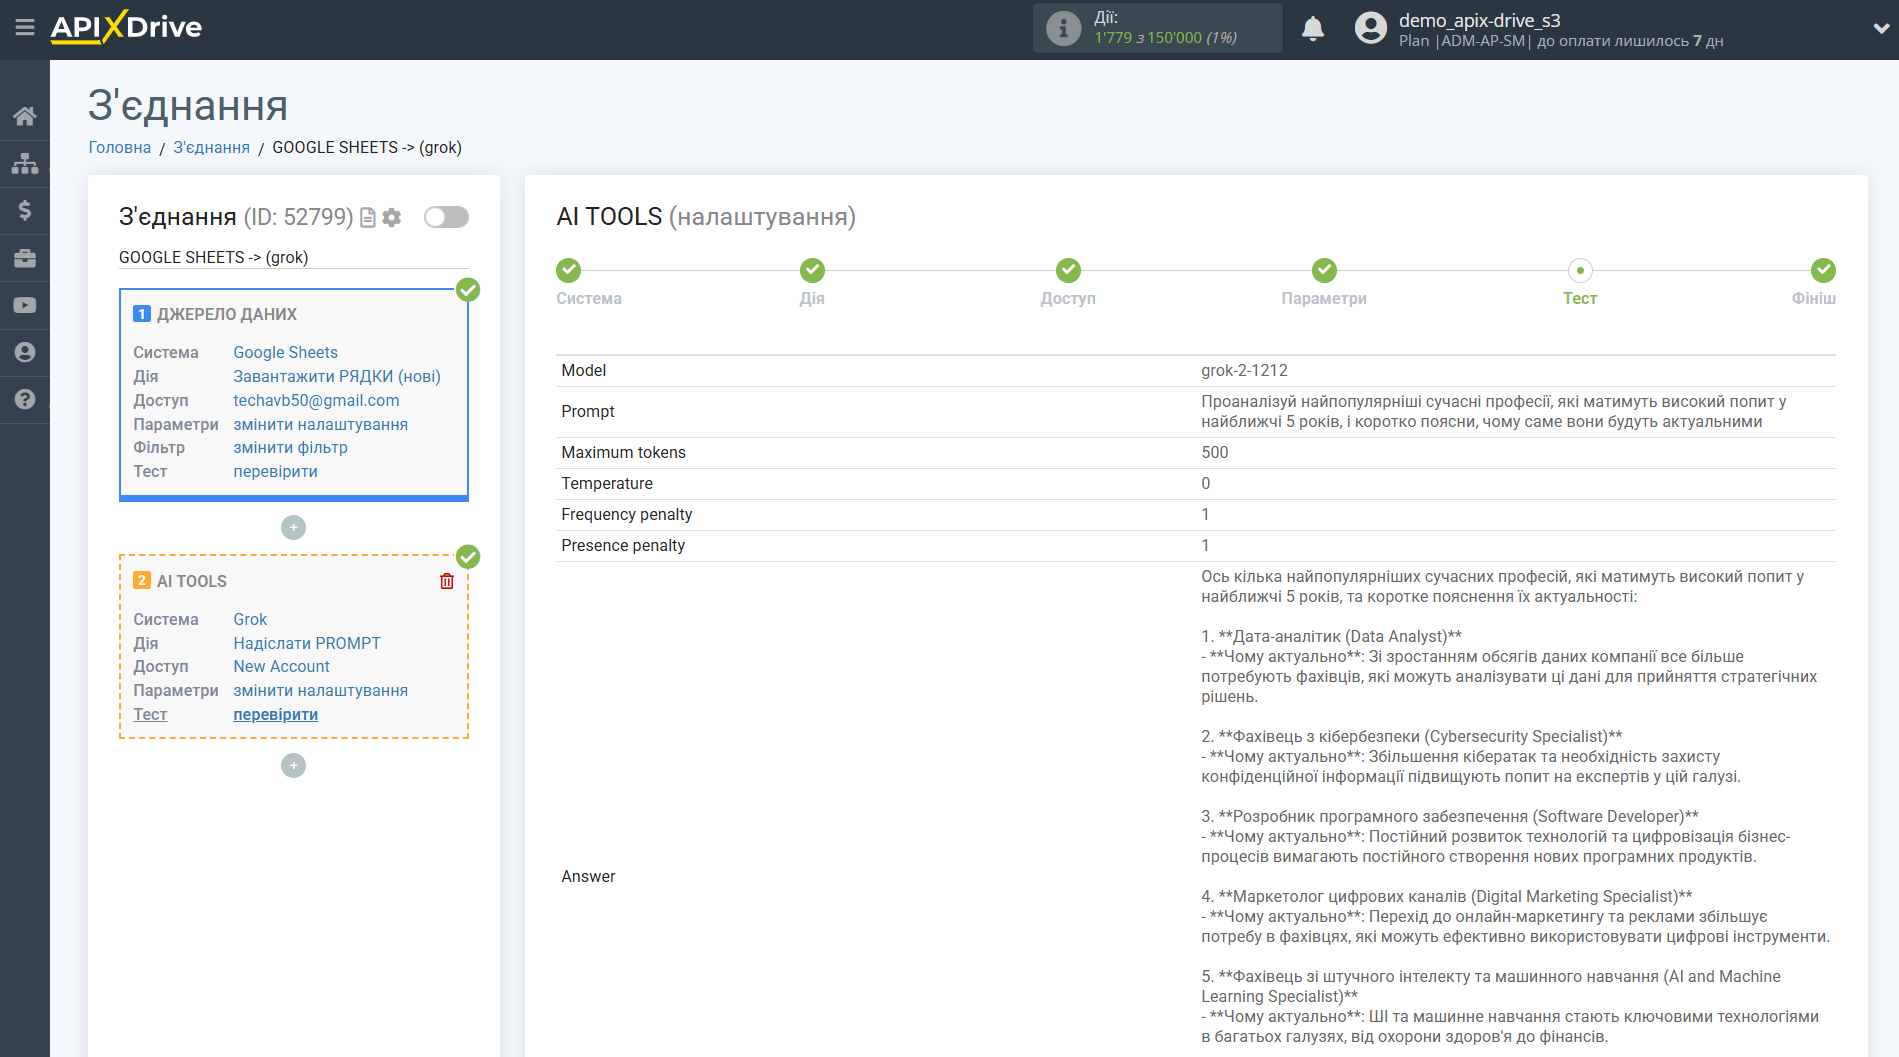The height and width of the screenshot is (1057, 1899).
Task: Open the help question mark icon
Action: [x=25, y=399]
